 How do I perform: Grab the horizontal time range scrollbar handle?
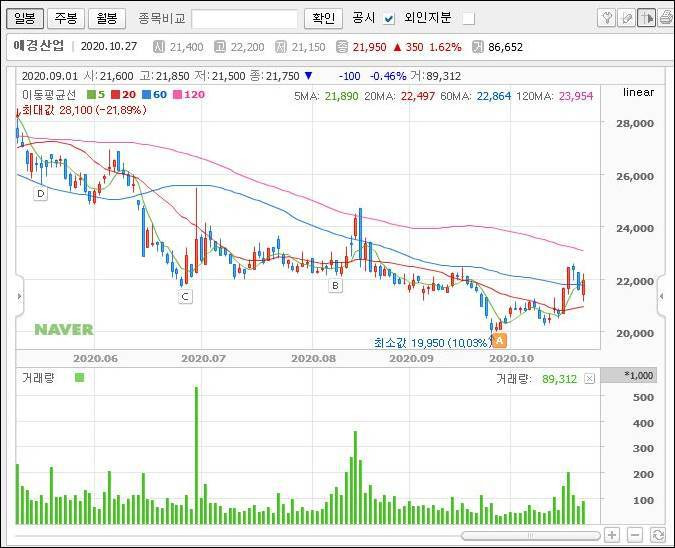point(530,536)
